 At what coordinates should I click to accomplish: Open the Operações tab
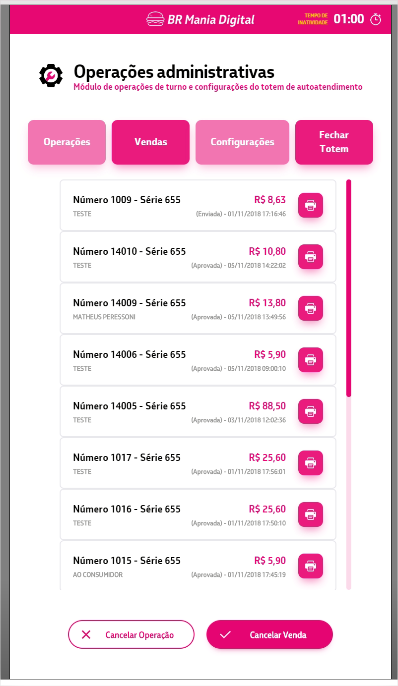click(x=67, y=142)
